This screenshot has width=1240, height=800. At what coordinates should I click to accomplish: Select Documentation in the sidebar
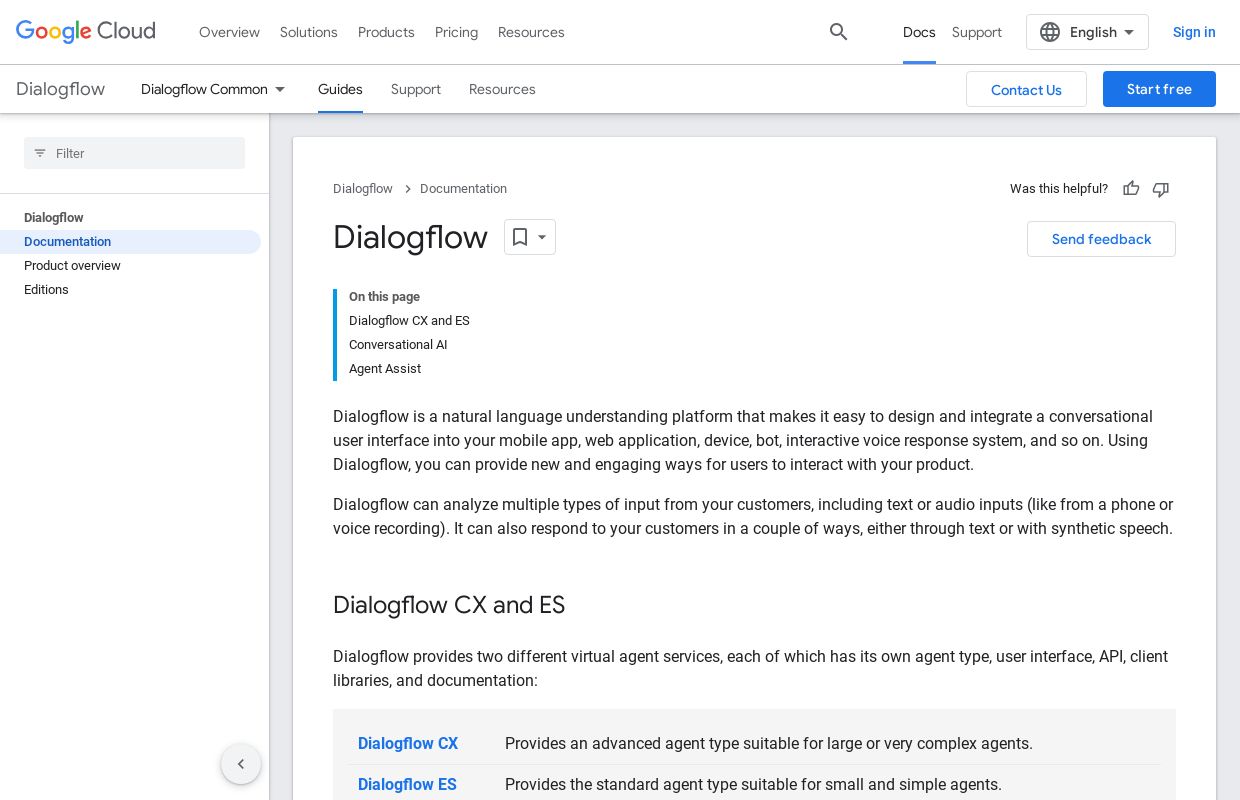tap(130, 242)
